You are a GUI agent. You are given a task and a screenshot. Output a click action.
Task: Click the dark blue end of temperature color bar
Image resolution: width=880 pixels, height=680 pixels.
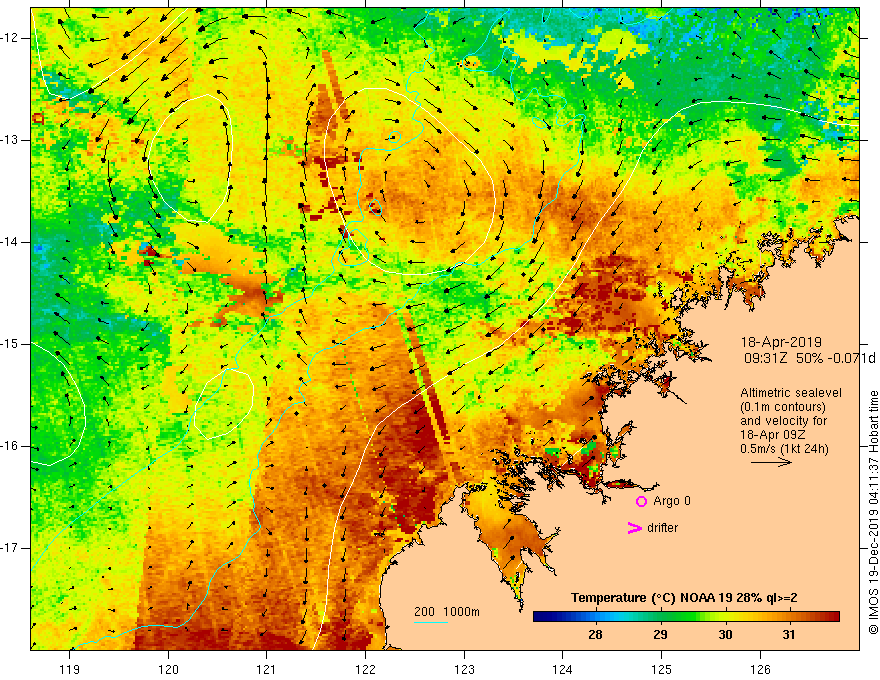coord(542,617)
